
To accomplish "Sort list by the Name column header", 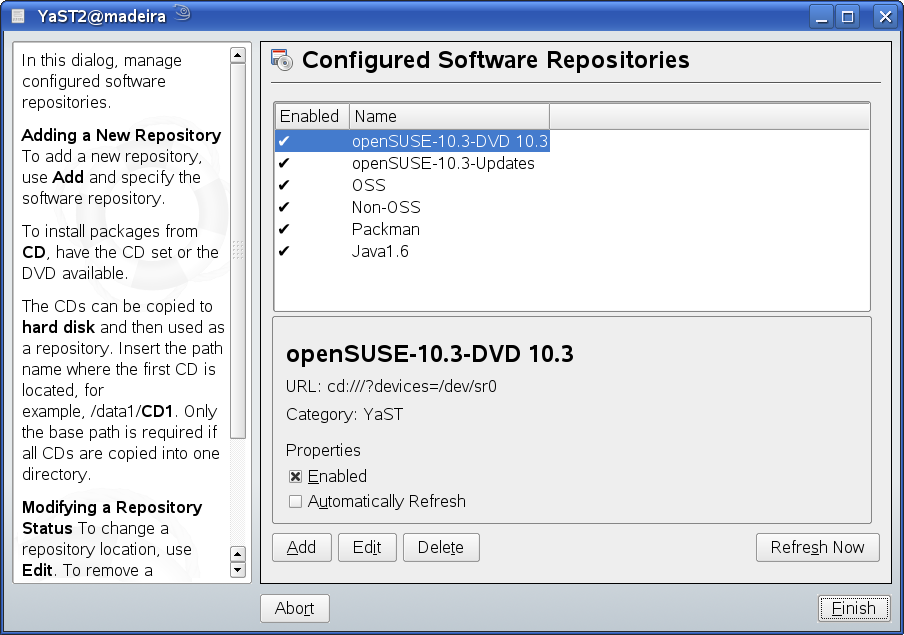I will pyautogui.click(x=449, y=117).
